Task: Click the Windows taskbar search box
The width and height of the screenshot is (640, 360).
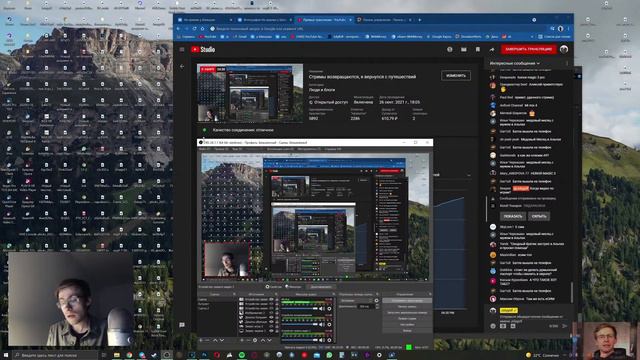Action: tap(55, 355)
